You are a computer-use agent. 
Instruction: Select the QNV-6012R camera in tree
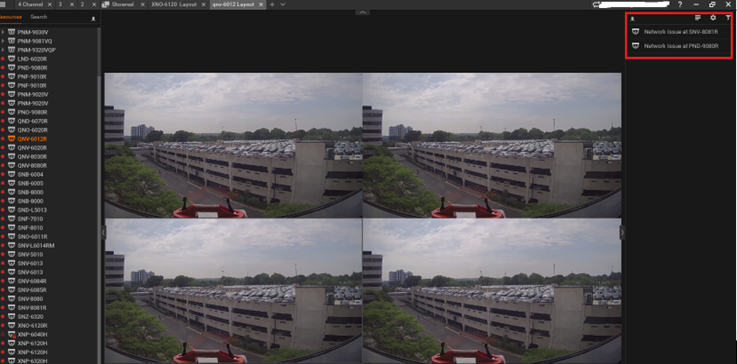tap(32, 139)
